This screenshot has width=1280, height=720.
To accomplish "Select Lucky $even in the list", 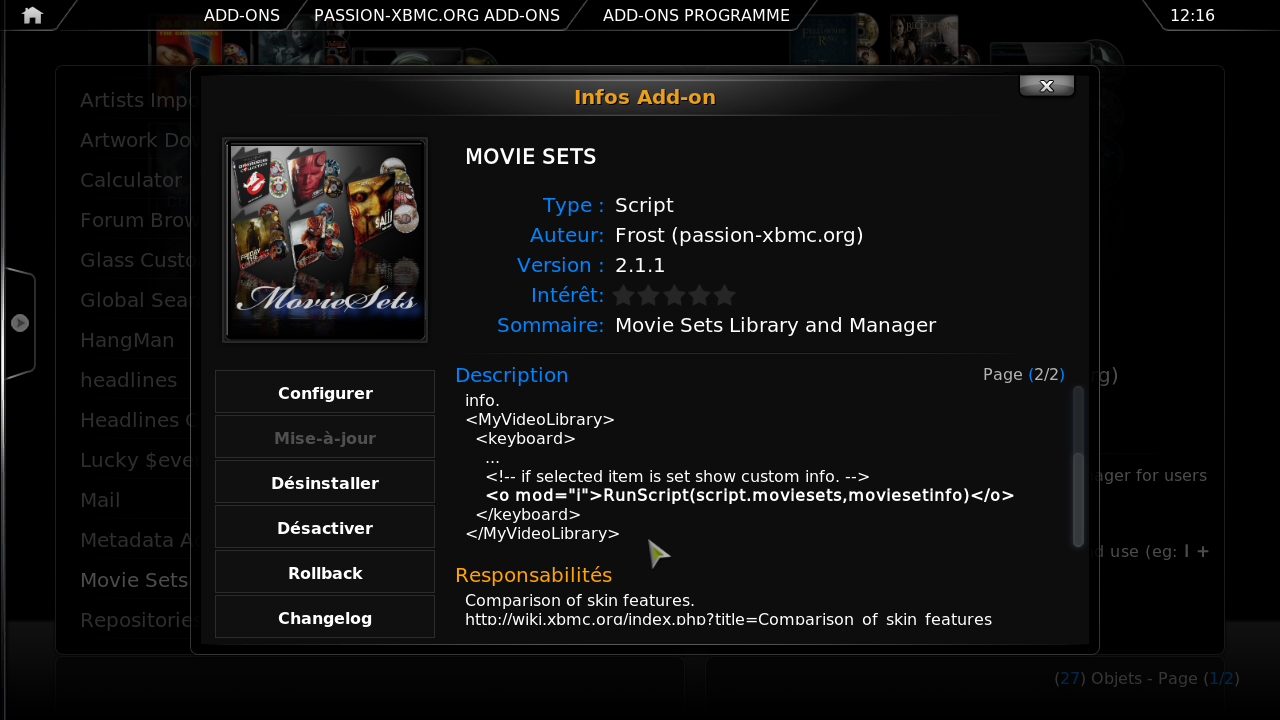I will [135, 460].
